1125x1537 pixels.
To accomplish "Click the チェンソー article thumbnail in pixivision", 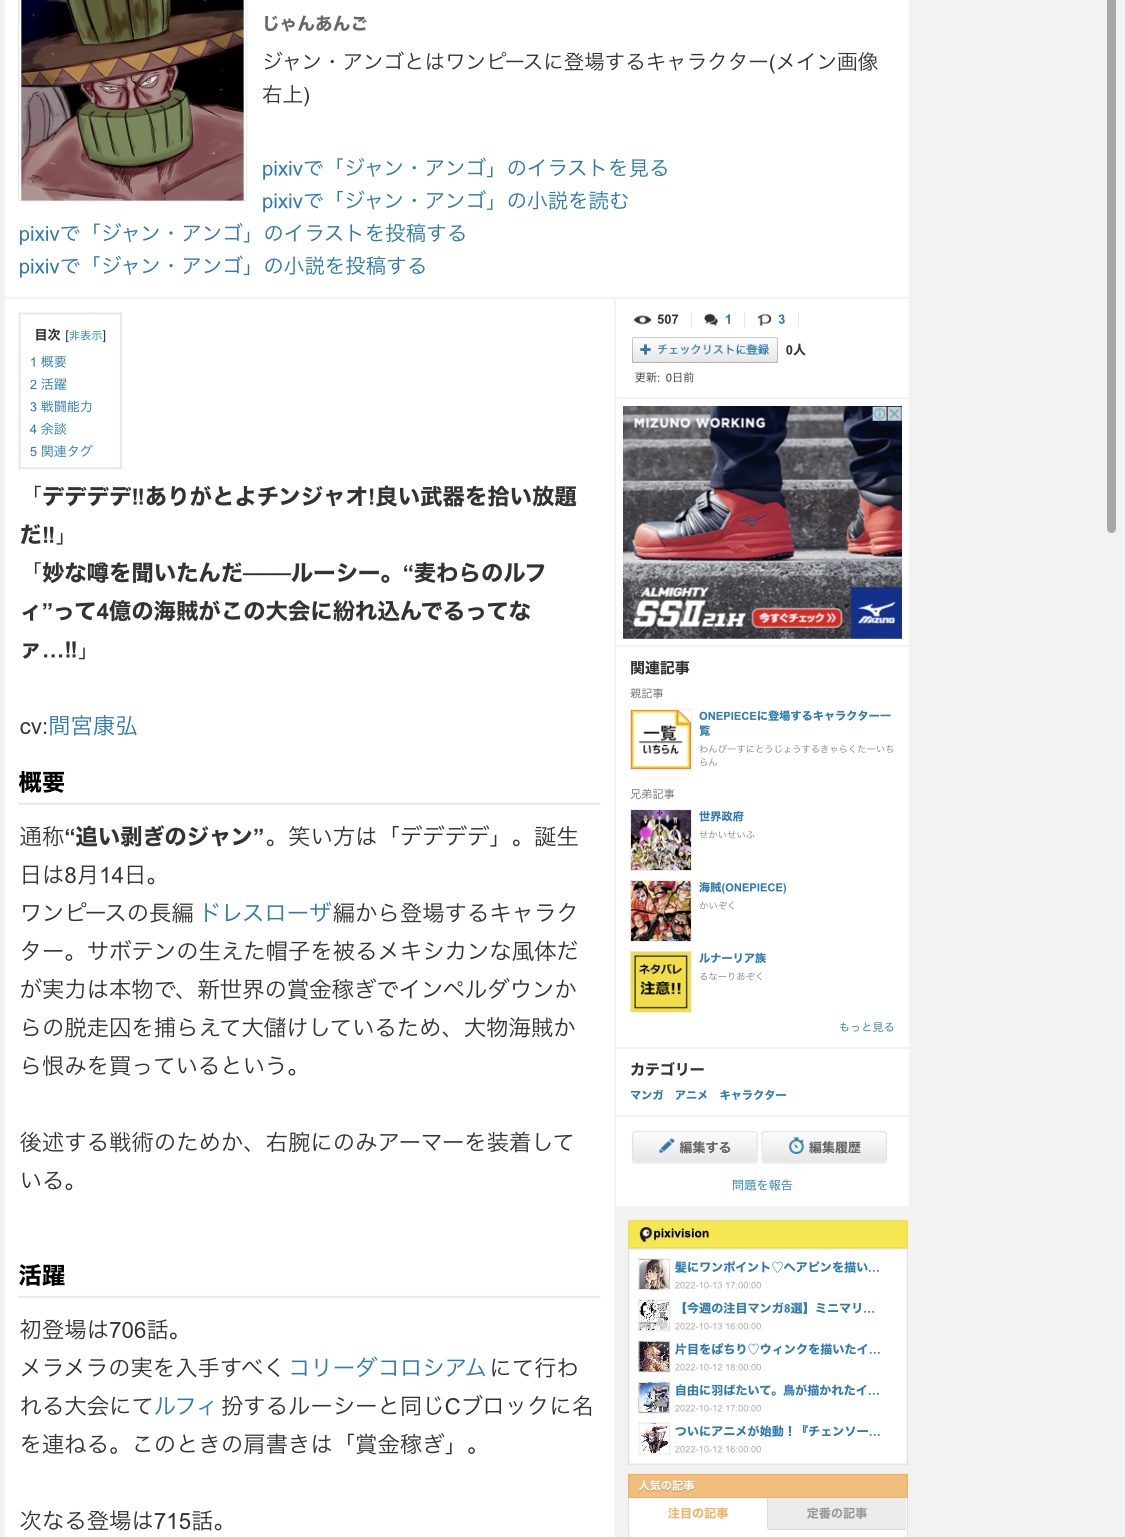I will tap(654, 1438).
